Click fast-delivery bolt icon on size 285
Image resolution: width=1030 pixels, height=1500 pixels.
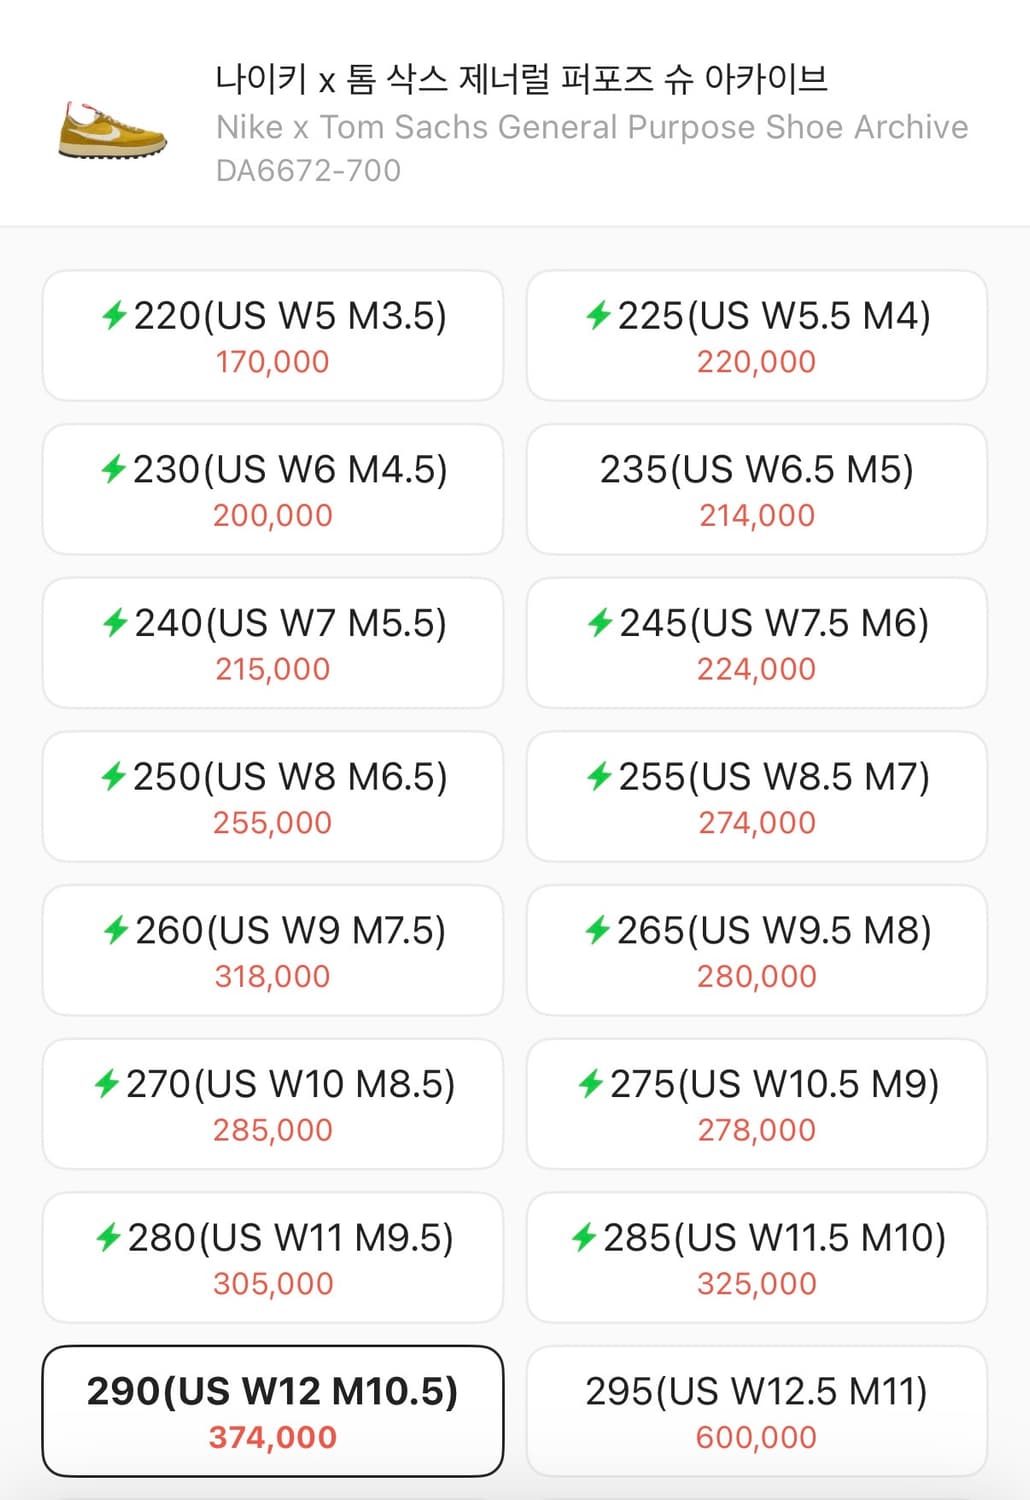(x=584, y=1238)
